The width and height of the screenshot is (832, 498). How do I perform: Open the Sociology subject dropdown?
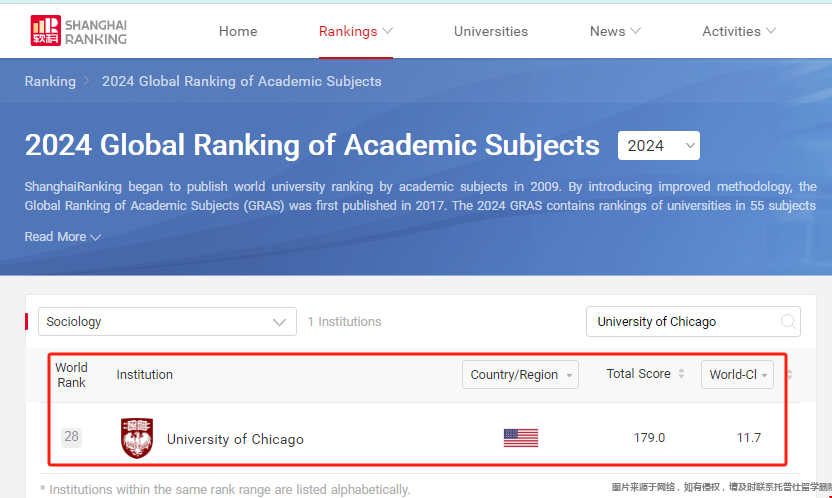coord(167,321)
